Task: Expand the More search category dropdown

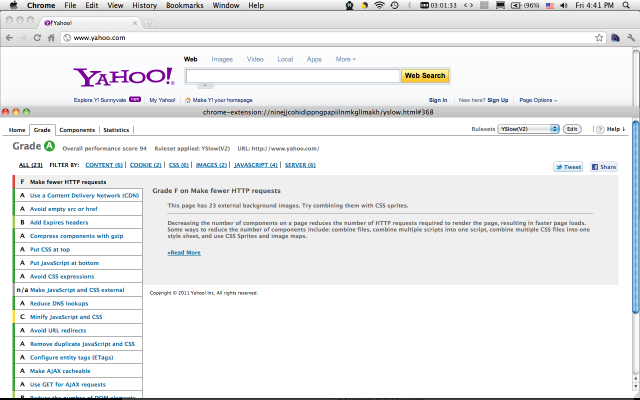Action: click(x=345, y=59)
